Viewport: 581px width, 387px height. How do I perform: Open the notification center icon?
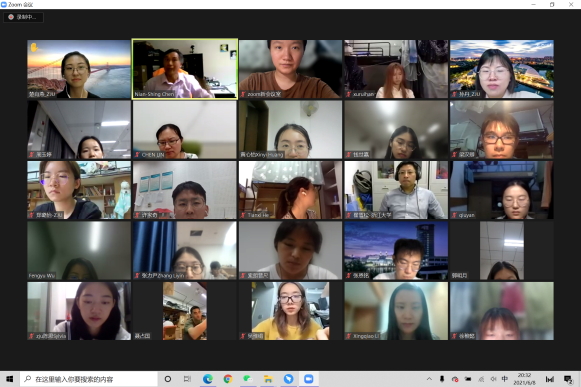pos(568,379)
